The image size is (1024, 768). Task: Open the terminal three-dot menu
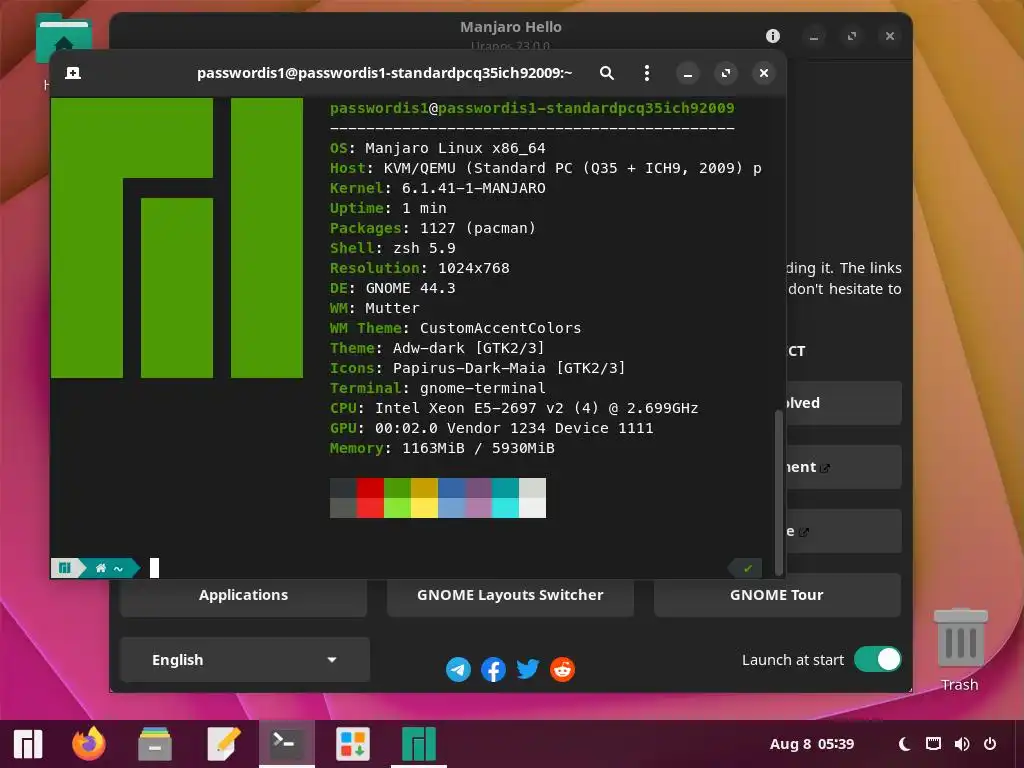tap(647, 73)
